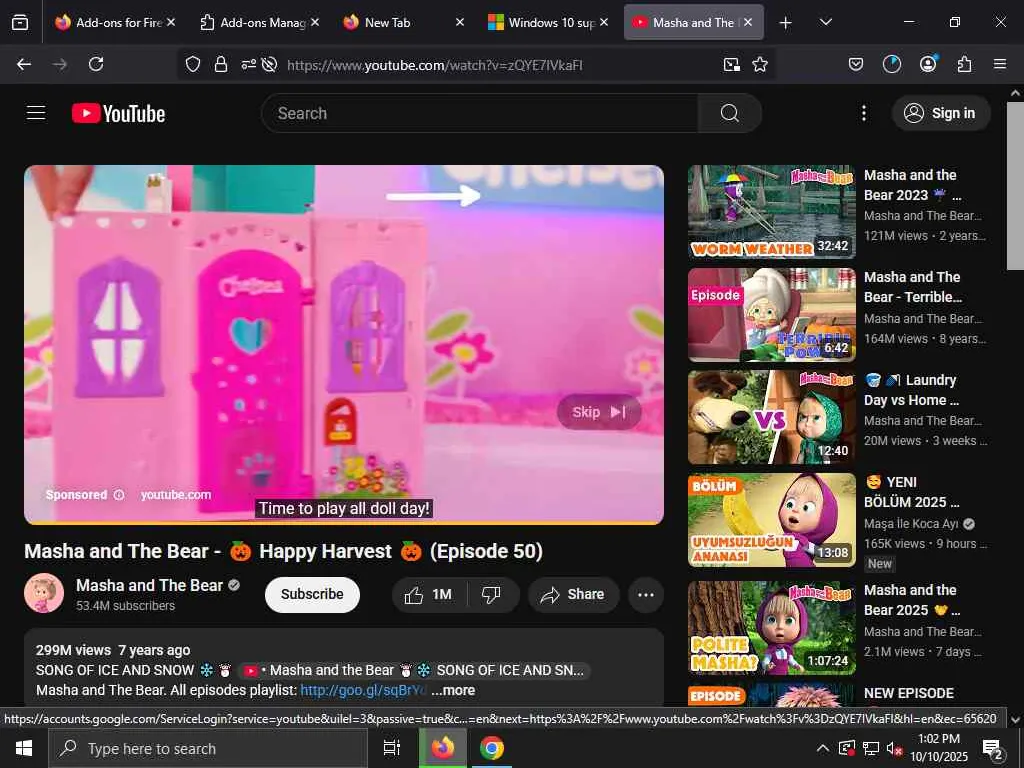1024x768 pixels.
Task: Focus the YouTube Search input field
Action: [480, 113]
